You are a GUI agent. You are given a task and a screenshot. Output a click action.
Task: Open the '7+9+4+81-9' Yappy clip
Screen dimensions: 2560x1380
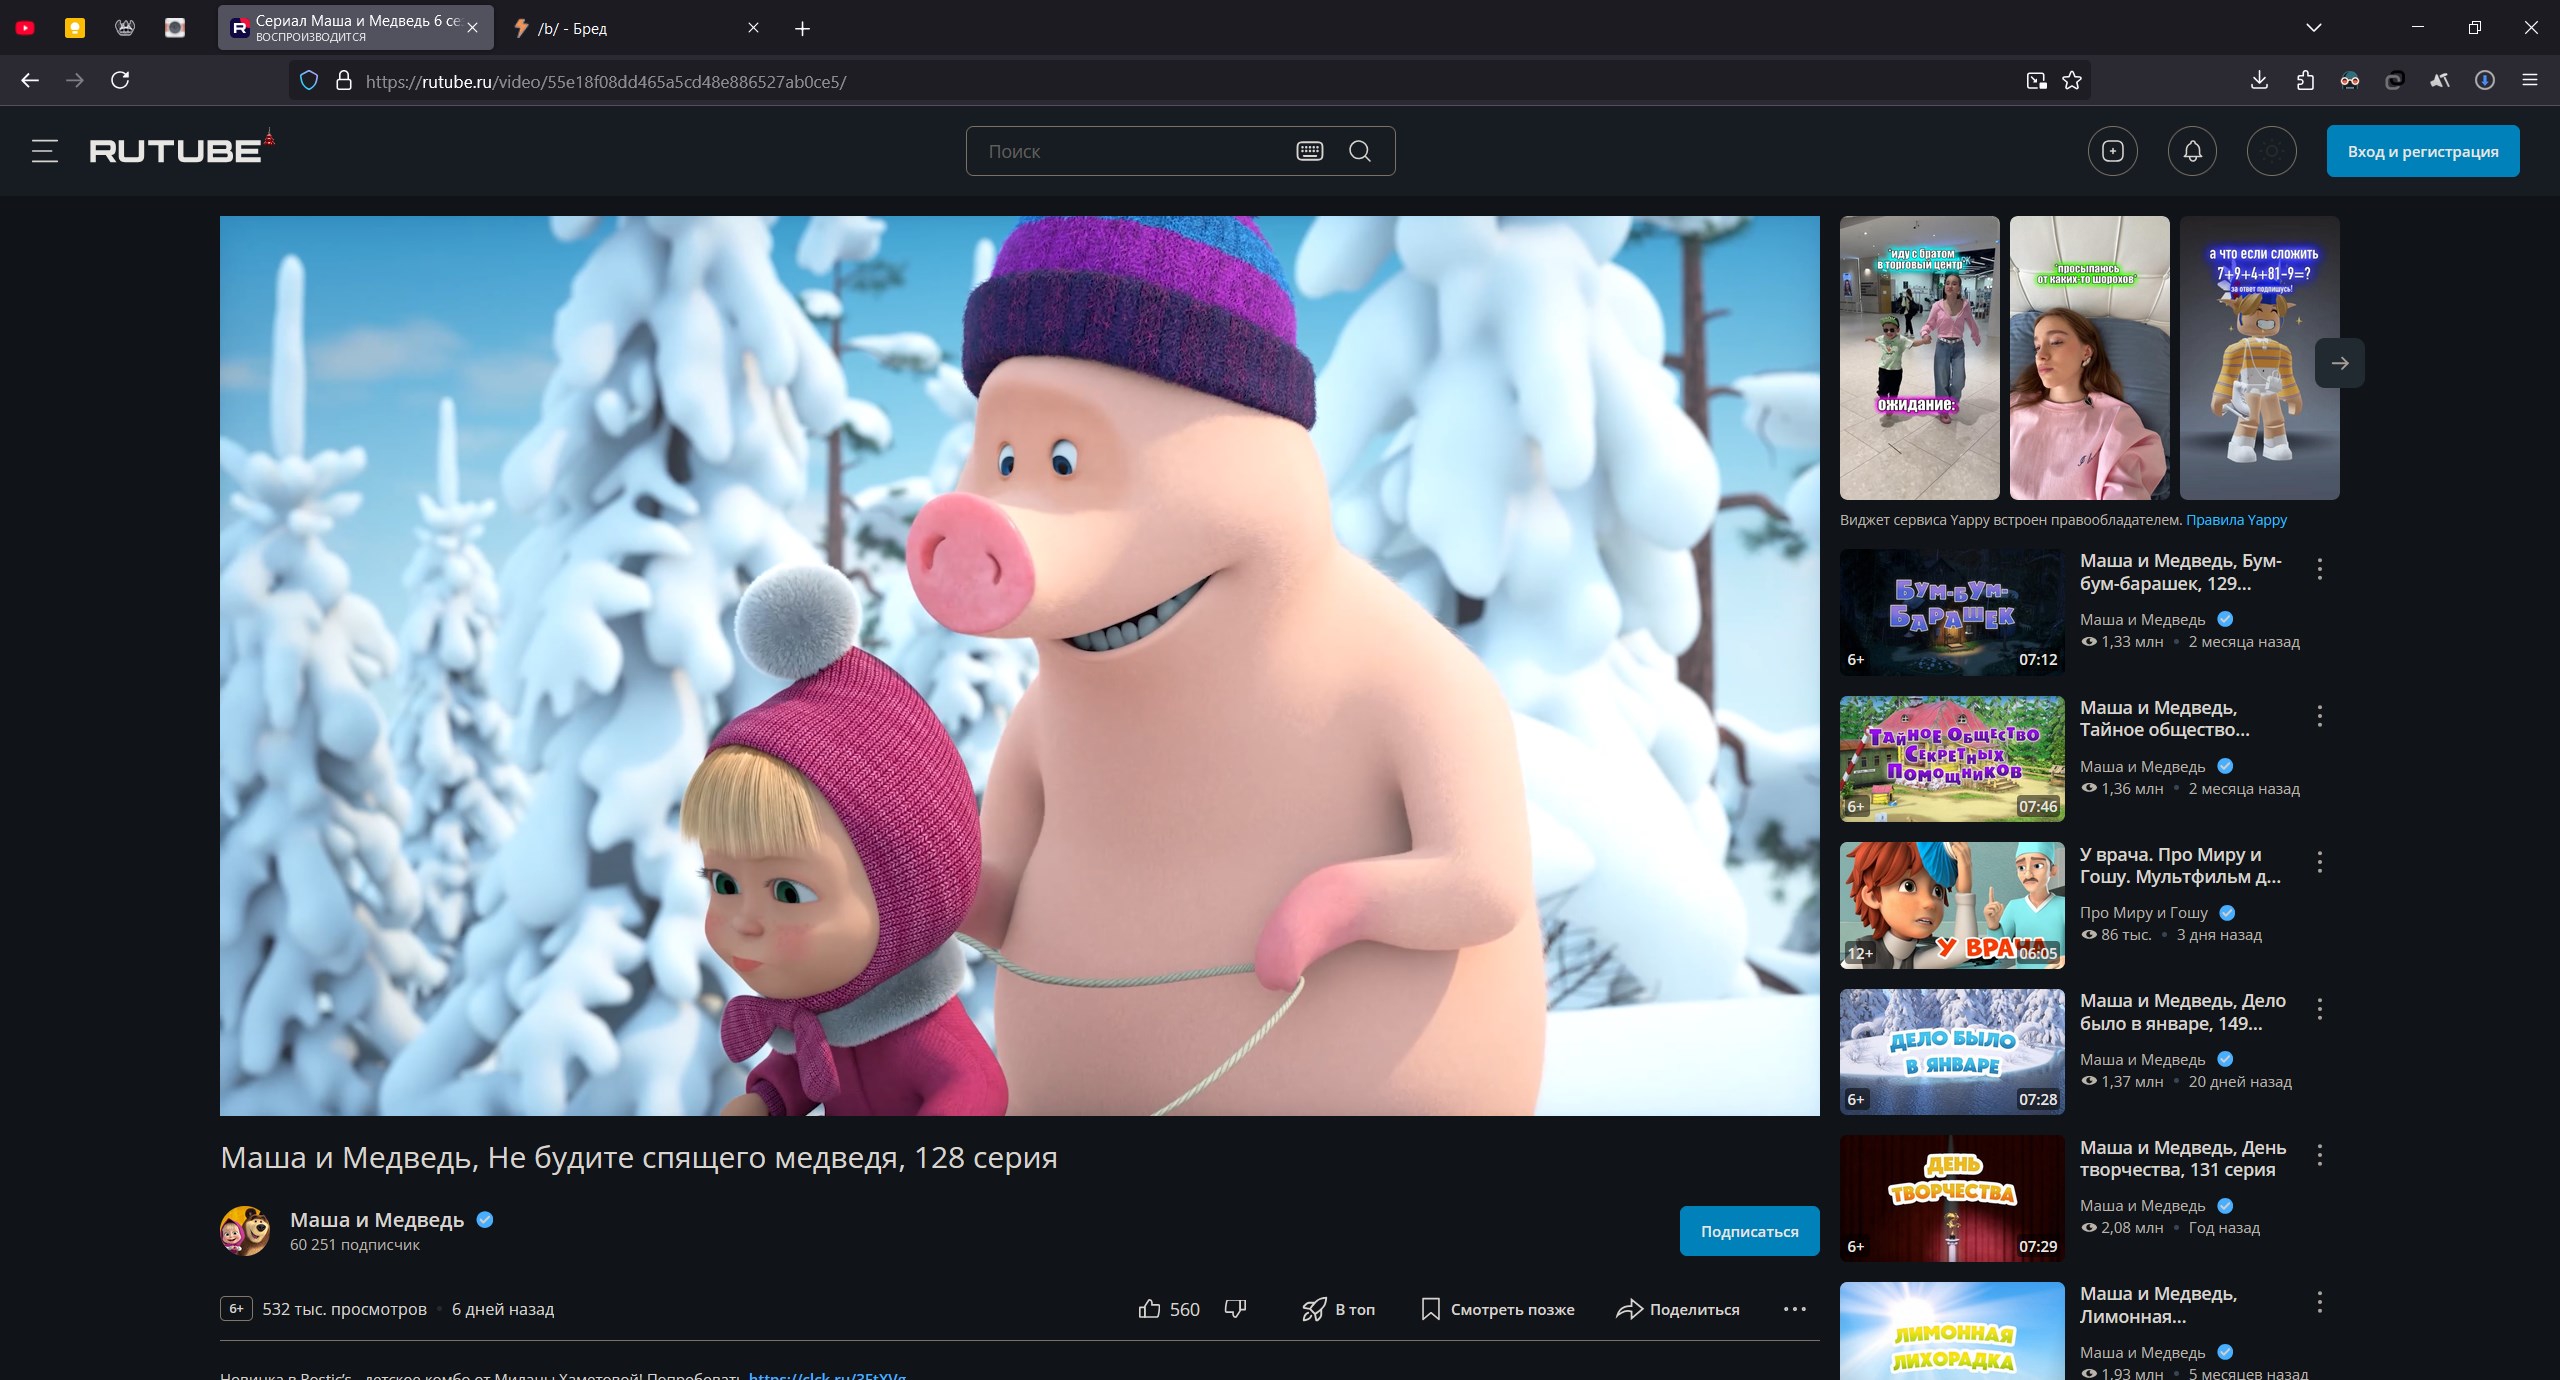tap(2260, 358)
